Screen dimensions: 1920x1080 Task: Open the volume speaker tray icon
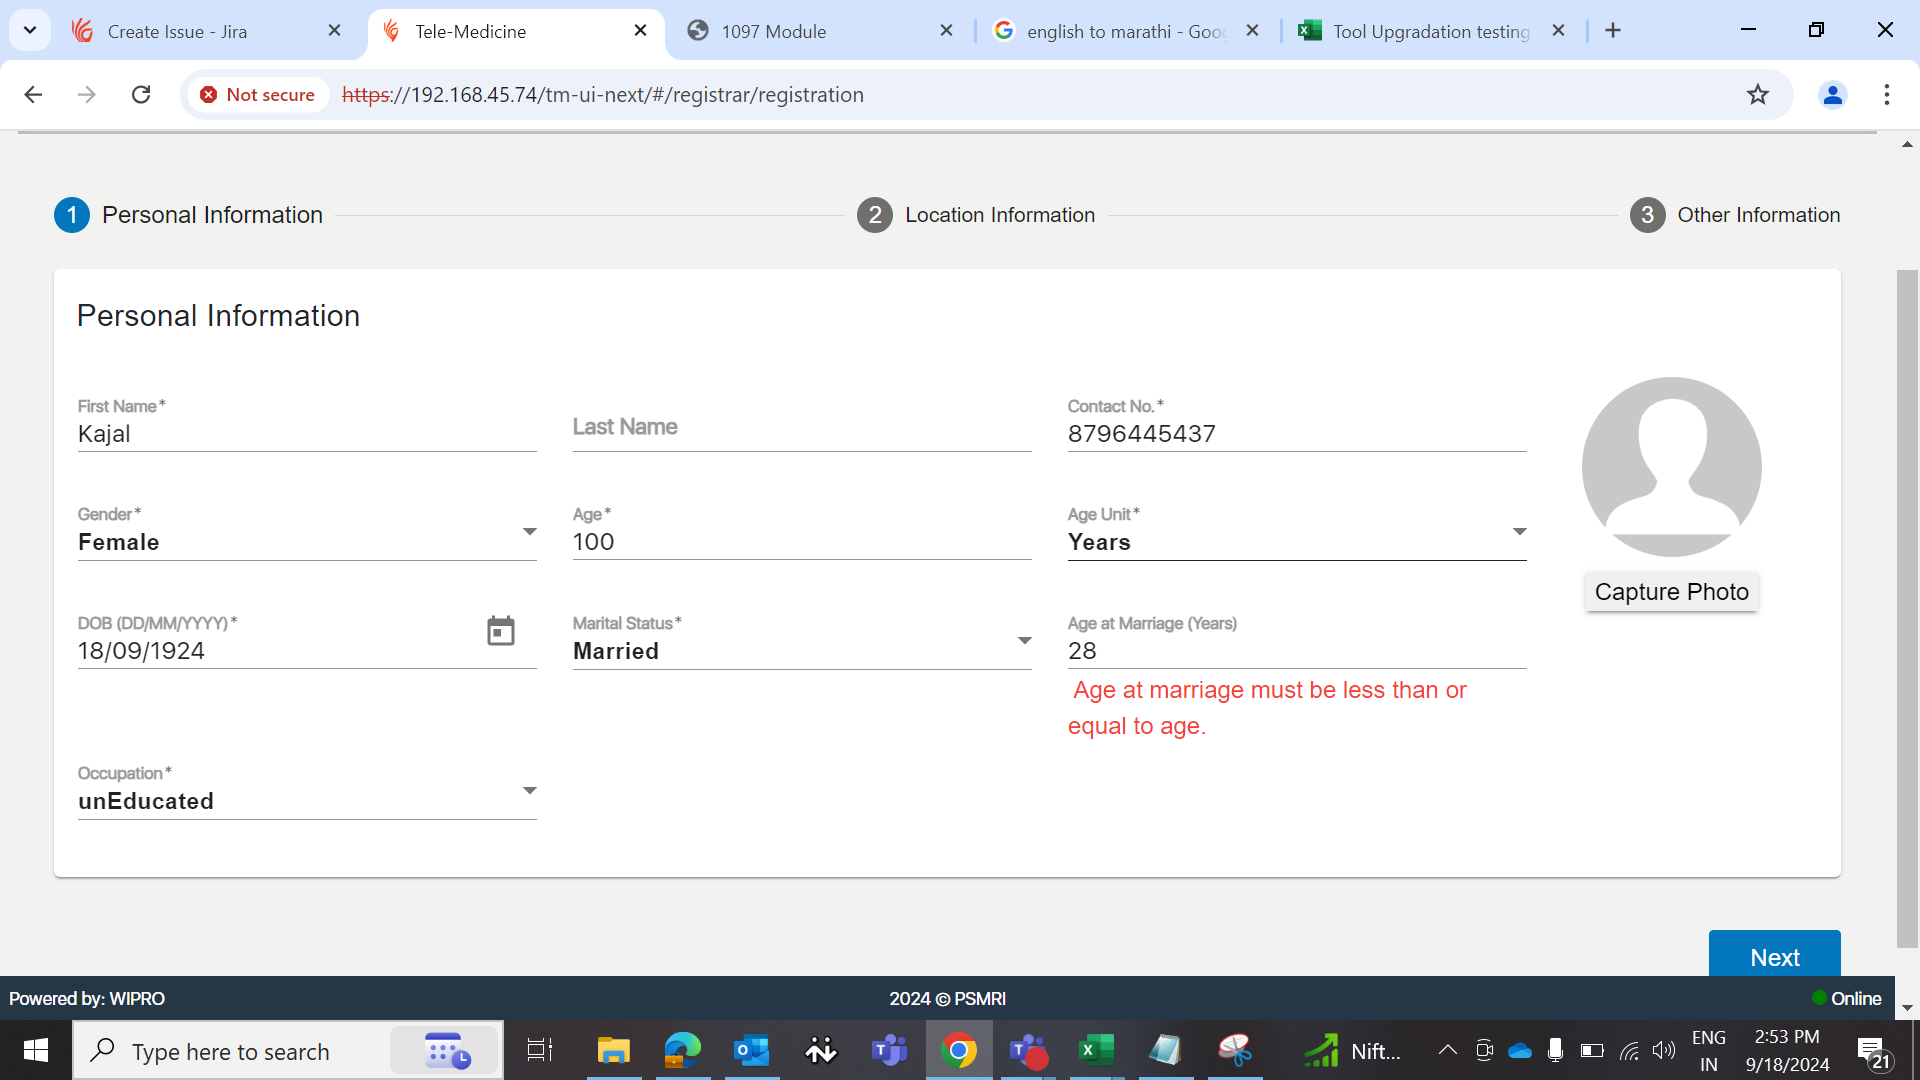pyautogui.click(x=1663, y=1050)
